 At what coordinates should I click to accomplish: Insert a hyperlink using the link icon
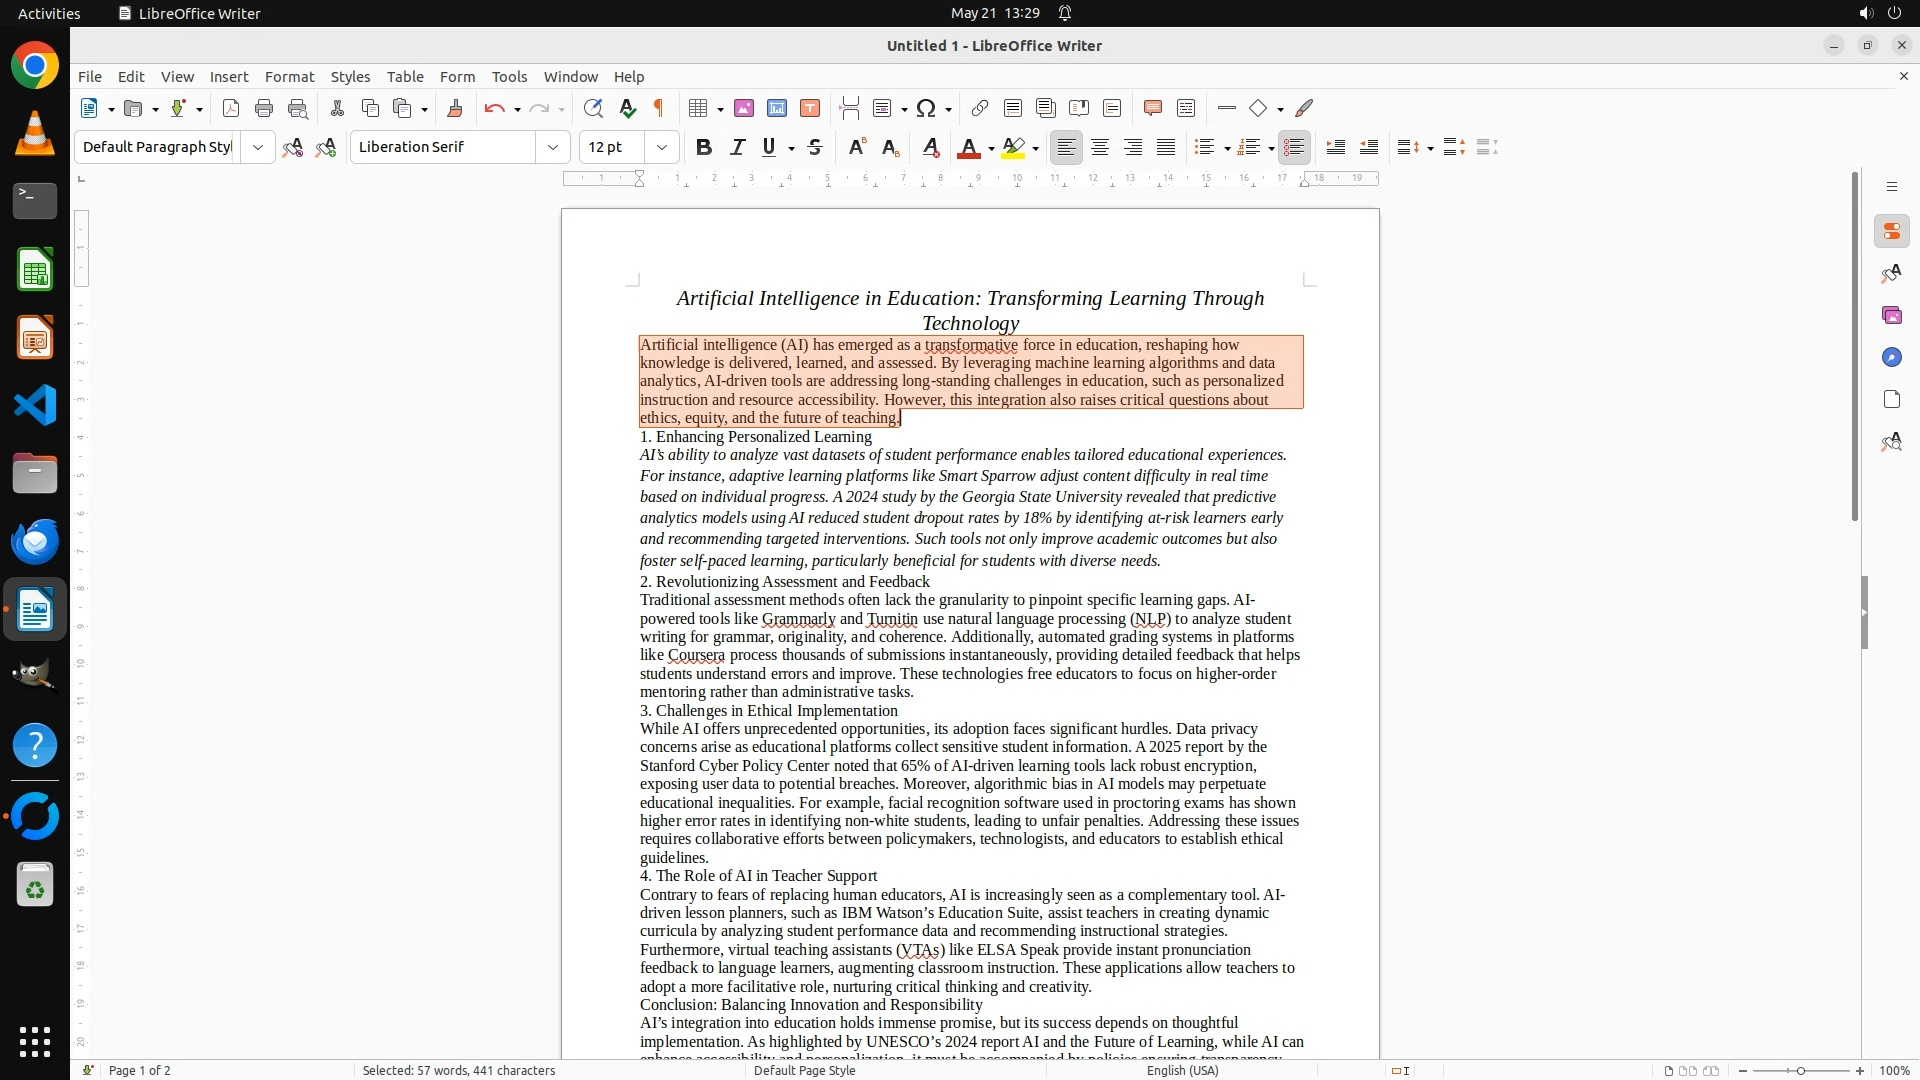click(979, 108)
